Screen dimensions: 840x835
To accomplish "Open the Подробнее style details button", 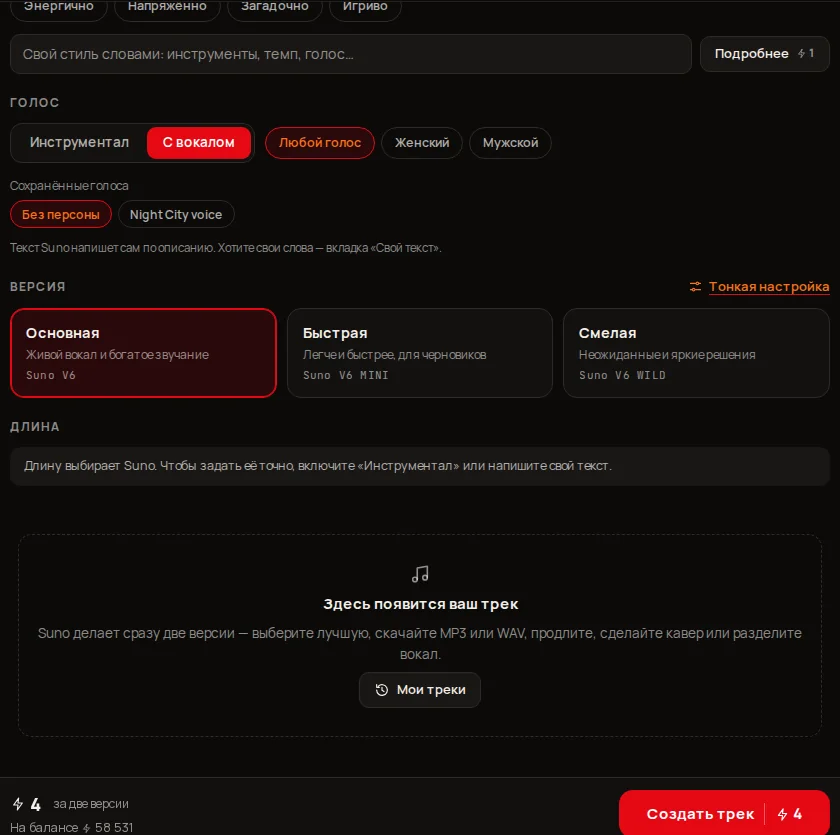I will pyautogui.click(x=764, y=54).
